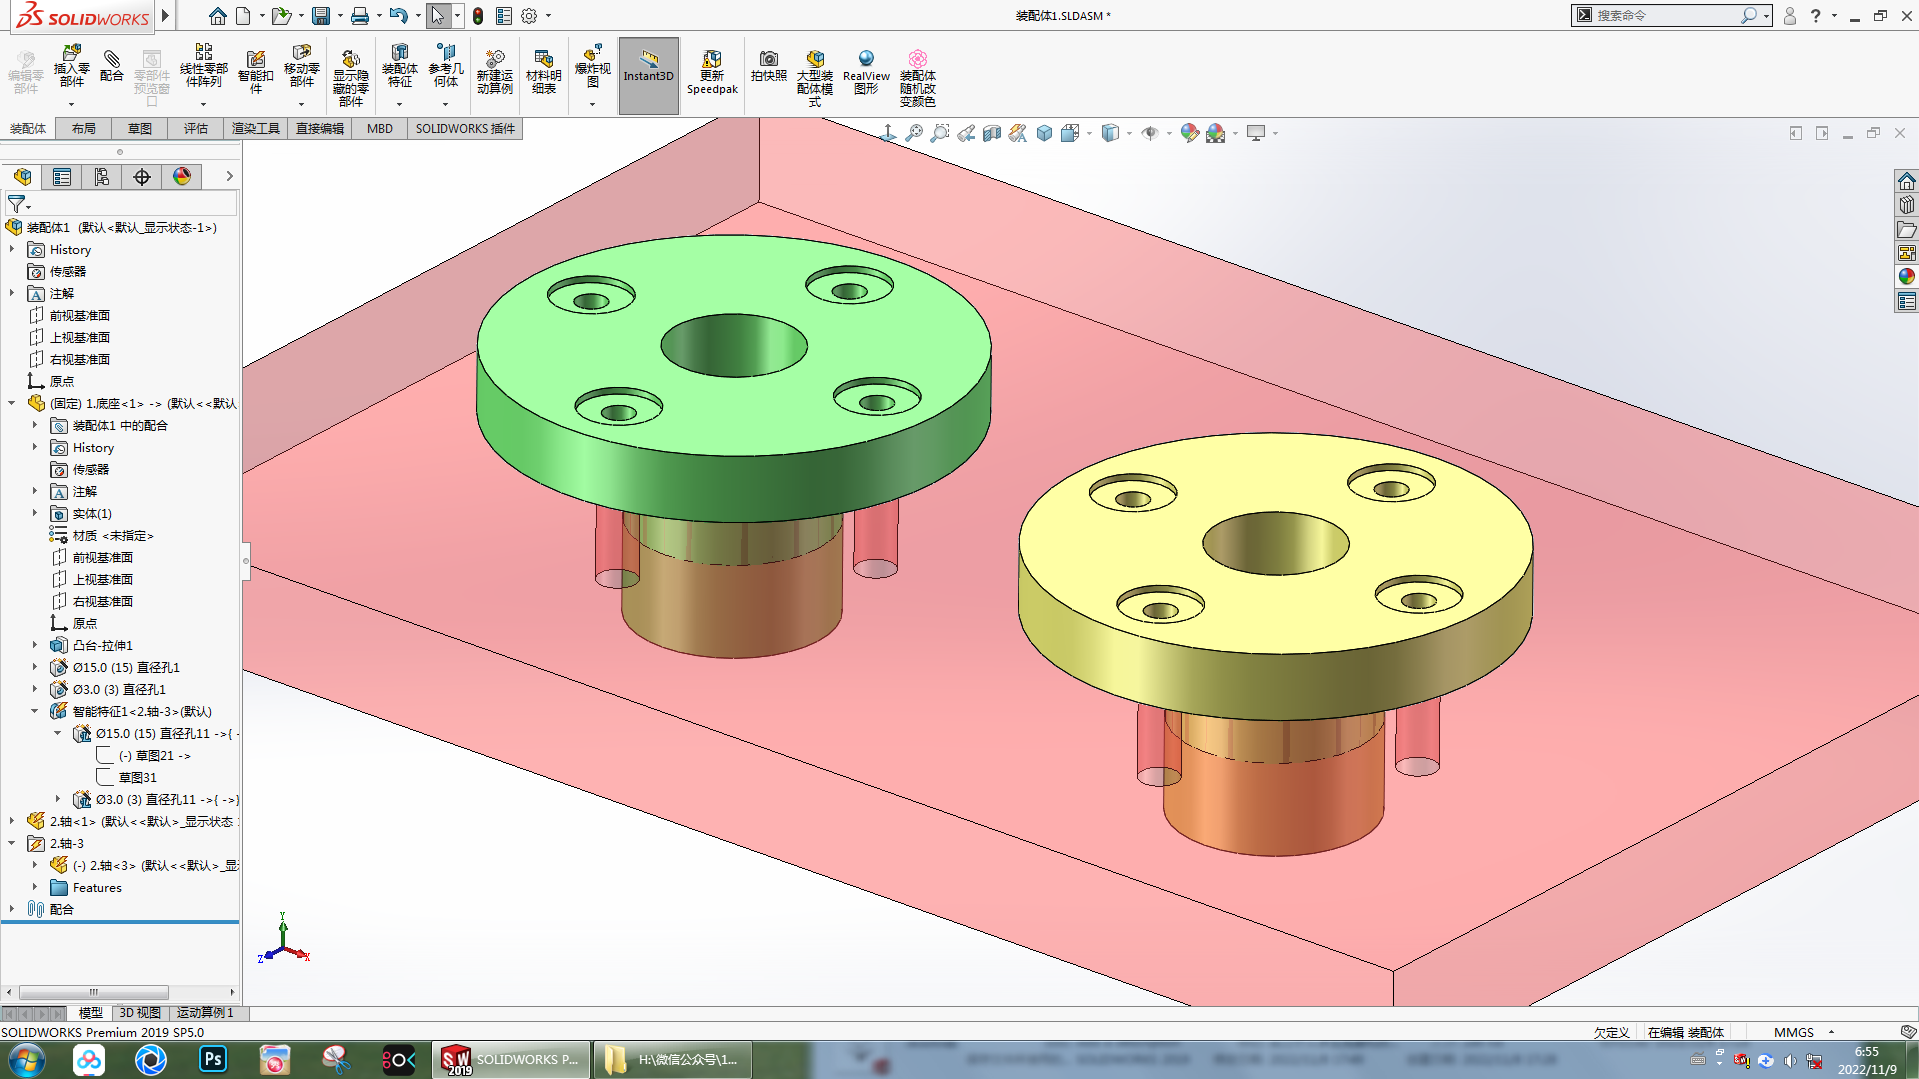Switch to the 草图 sketch tab

(x=140, y=128)
